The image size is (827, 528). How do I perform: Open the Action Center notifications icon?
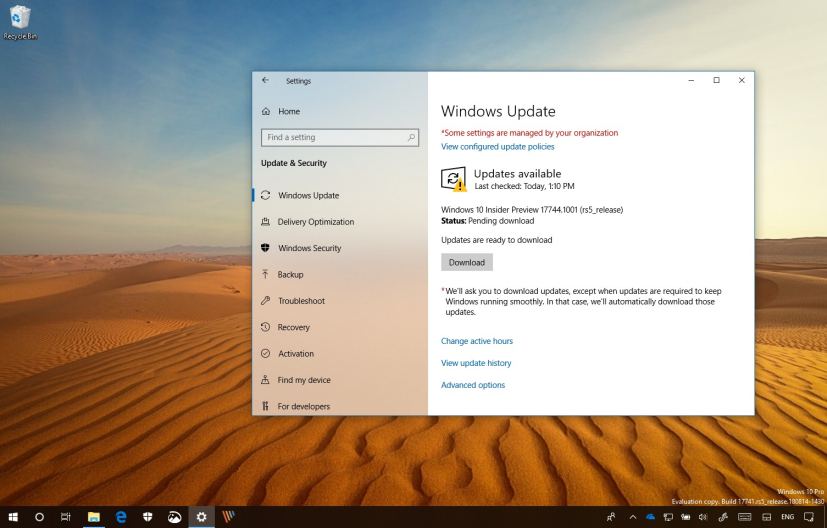[809, 517]
